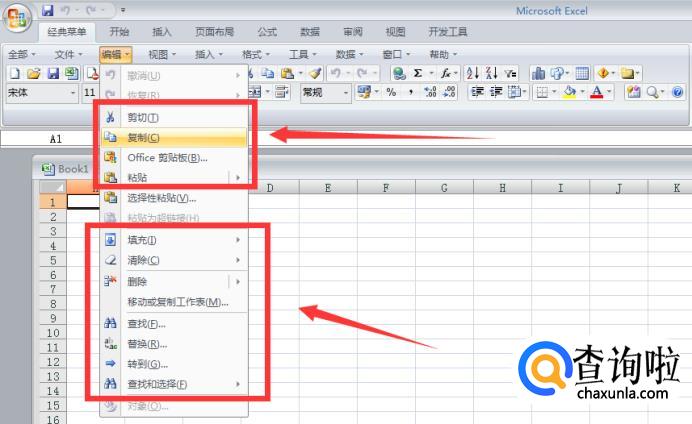The width and height of the screenshot is (692, 424).
Task: Open the 填充(I) submenu
Action: pyautogui.click(x=174, y=240)
